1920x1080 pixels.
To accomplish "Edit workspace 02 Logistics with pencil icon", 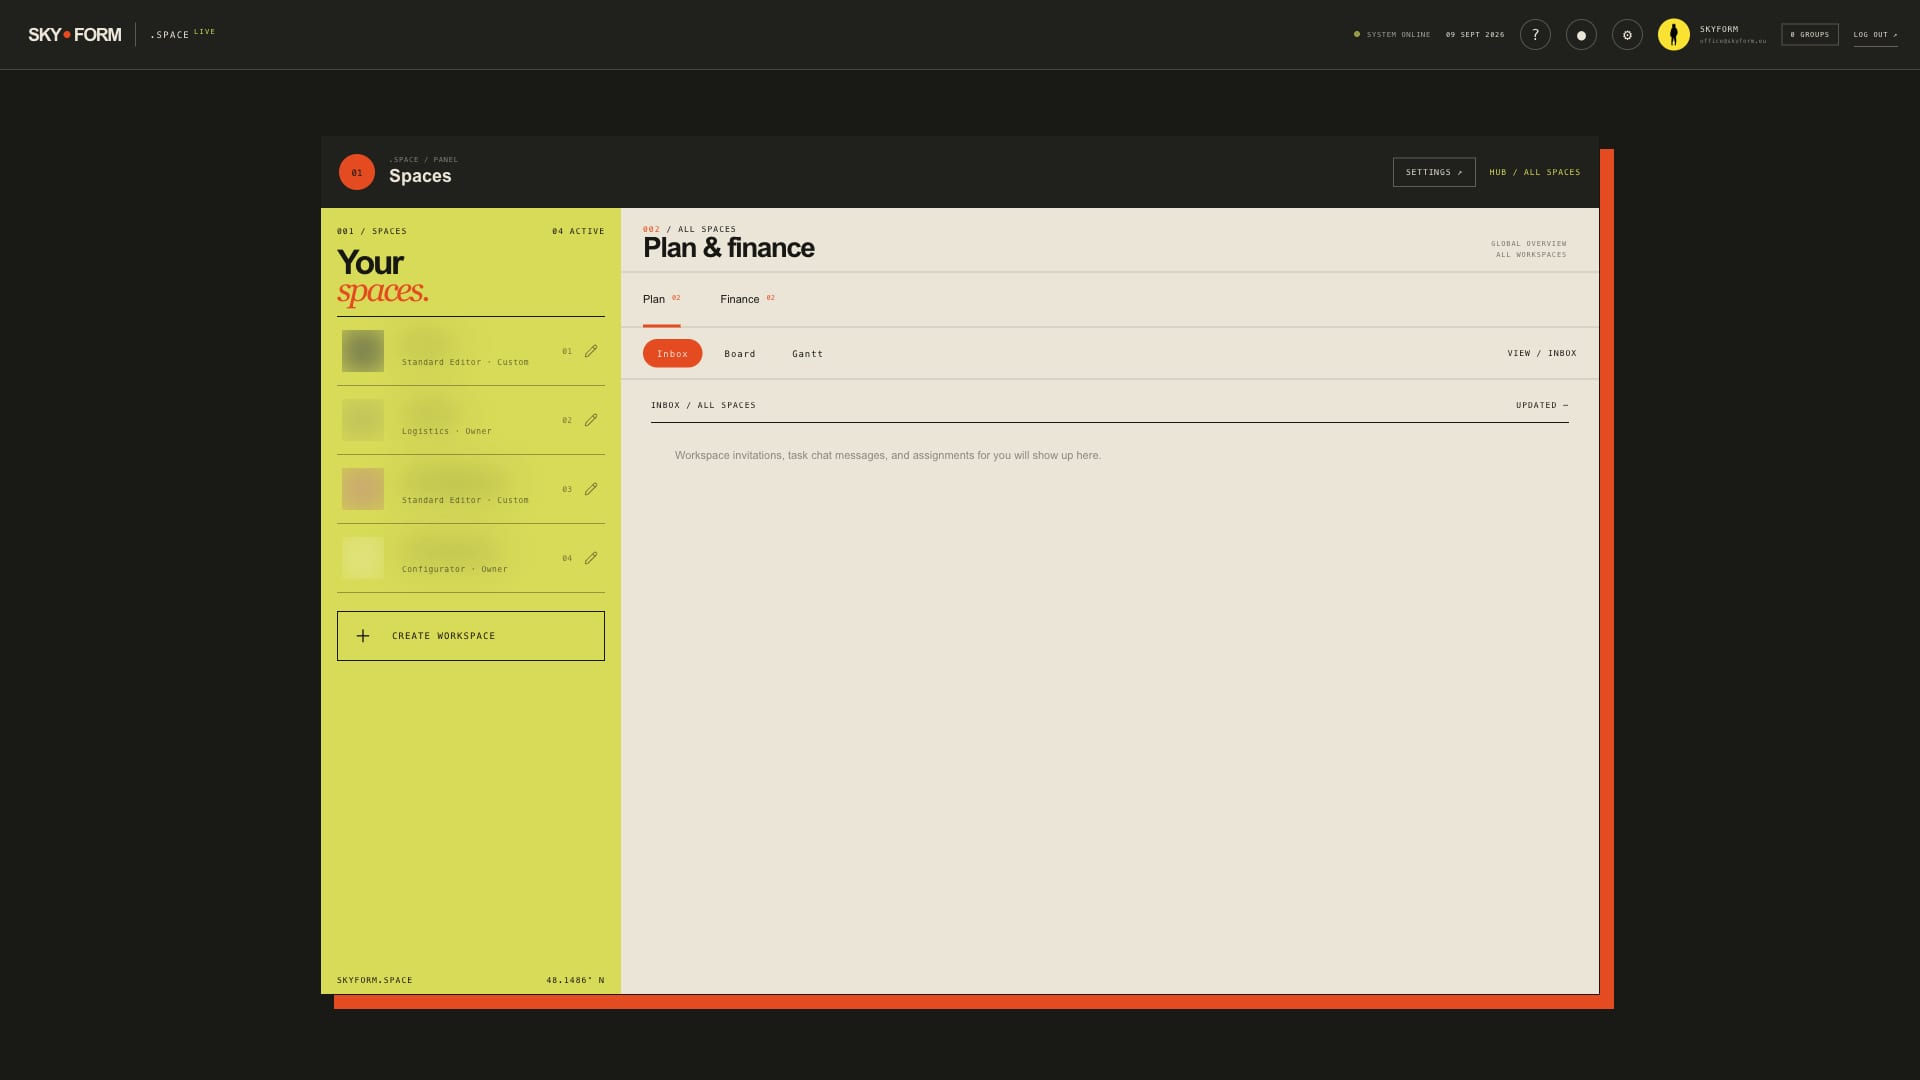I will pyautogui.click(x=591, y=420).
